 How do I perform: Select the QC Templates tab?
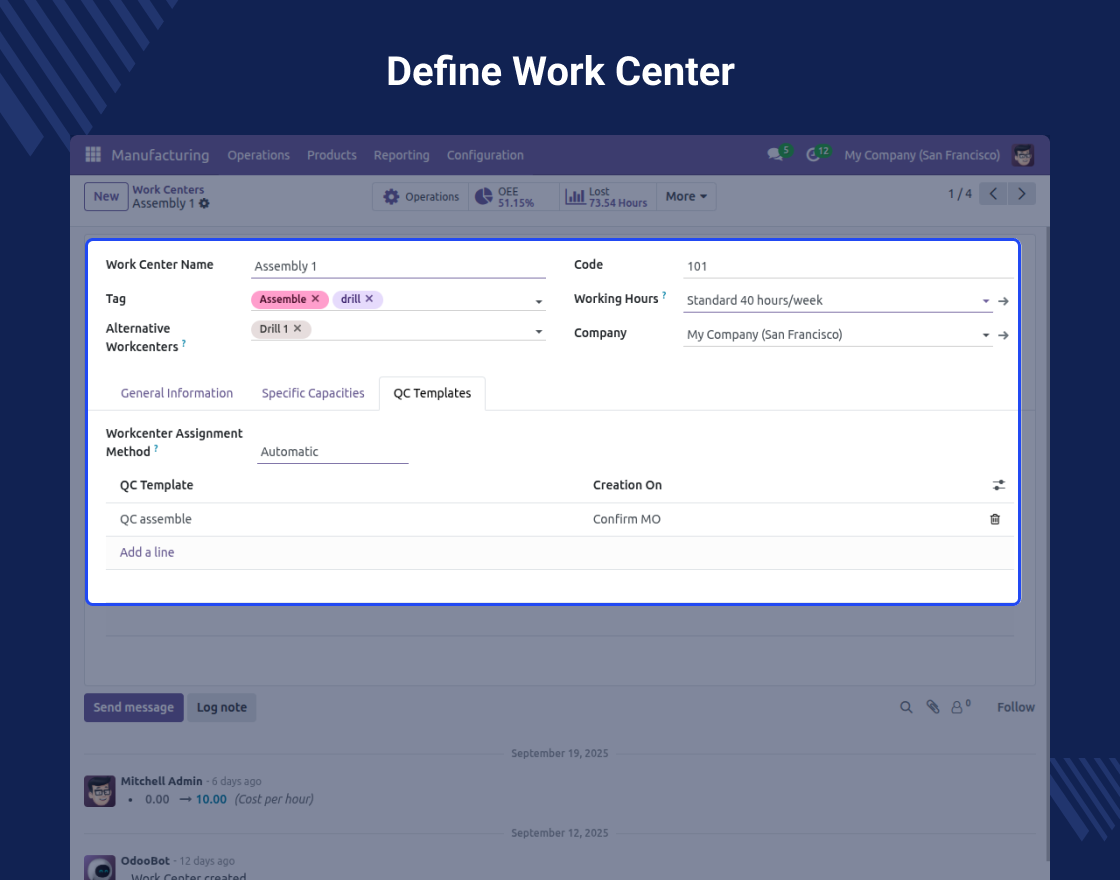[x=432, y=393]
